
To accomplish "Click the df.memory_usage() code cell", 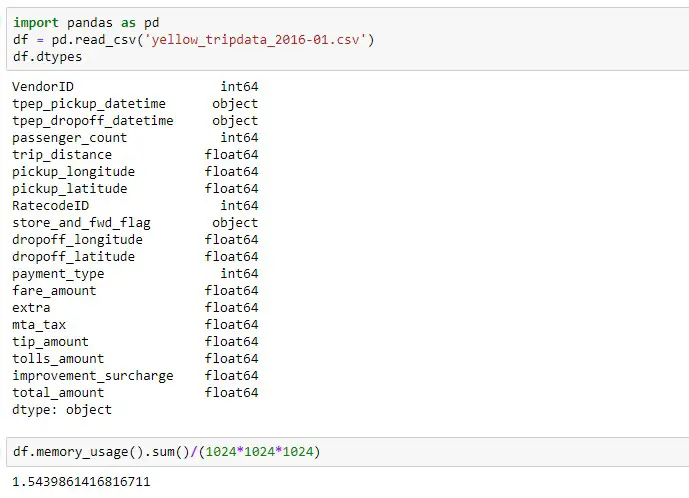I will pos(347,451).
